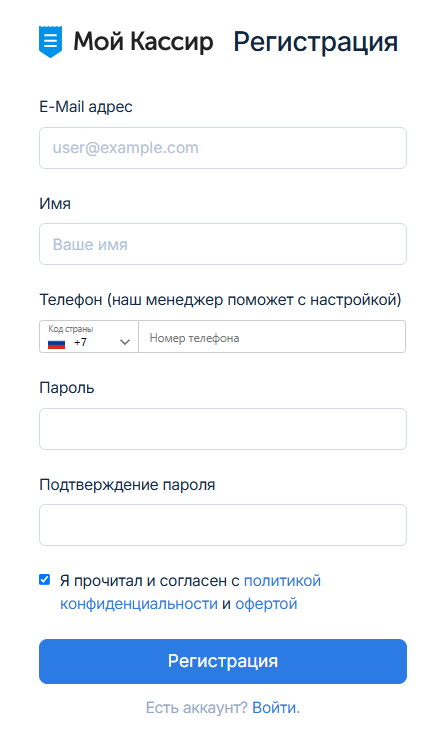Open the Код страны selector label
The width and height of the screenshot is (438, 730).
pyautogui.click(x=71, y=329)
